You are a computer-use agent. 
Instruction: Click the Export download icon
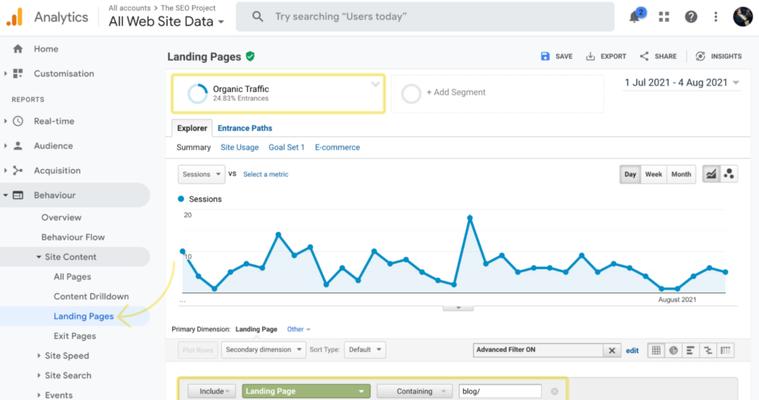point(591,56)
